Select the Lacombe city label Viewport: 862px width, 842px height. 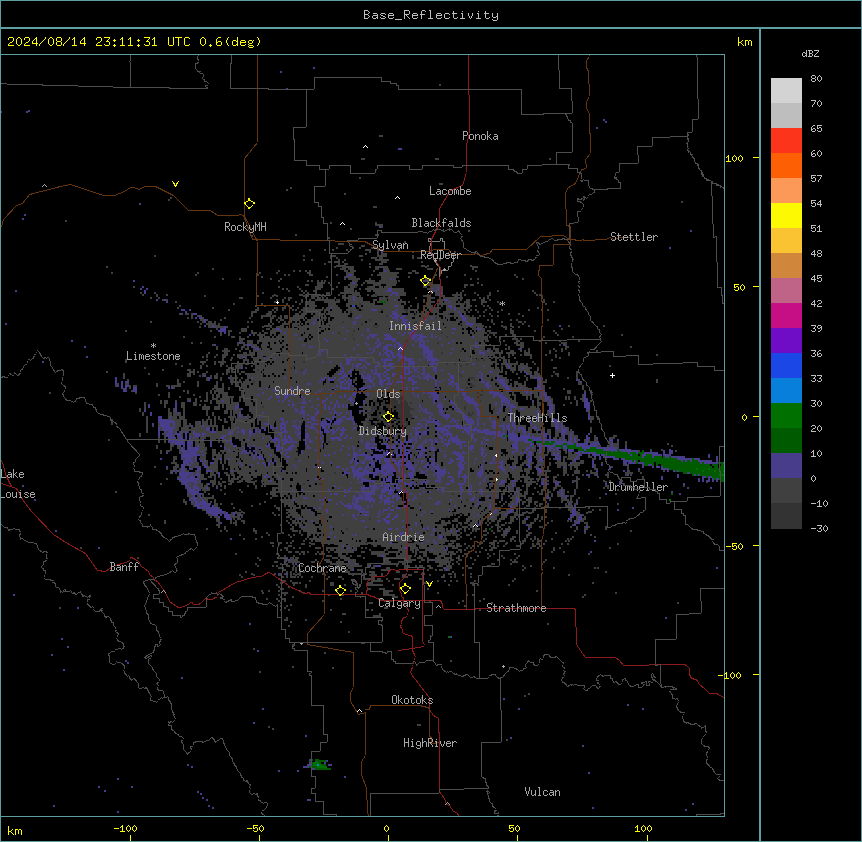[x=450, y=191]
